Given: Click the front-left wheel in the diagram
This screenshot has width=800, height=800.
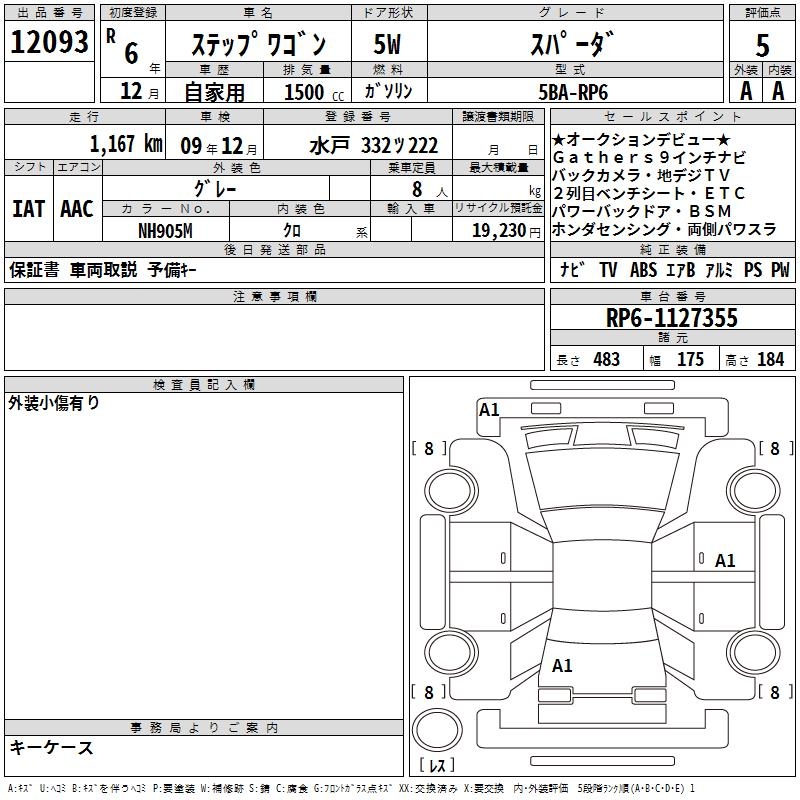Looking at the screenshot, I should (451, 491).
